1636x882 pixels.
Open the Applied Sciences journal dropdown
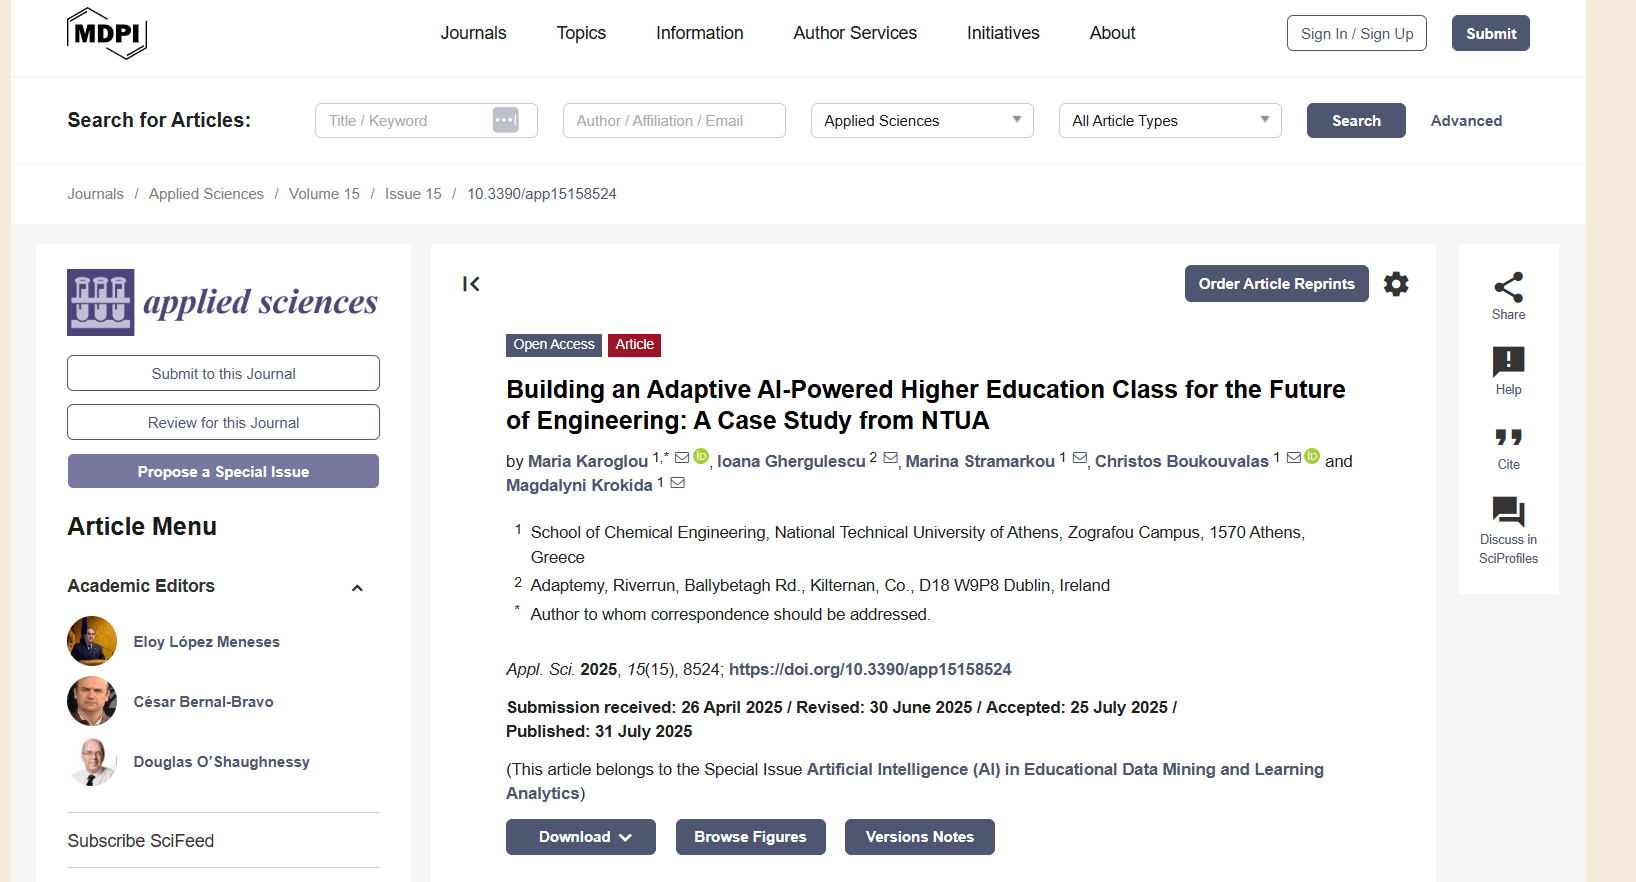(922, 121)
